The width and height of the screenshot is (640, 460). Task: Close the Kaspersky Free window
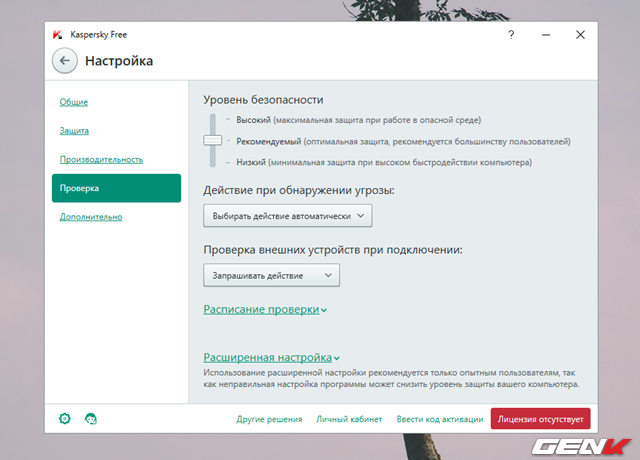[580, 34]
